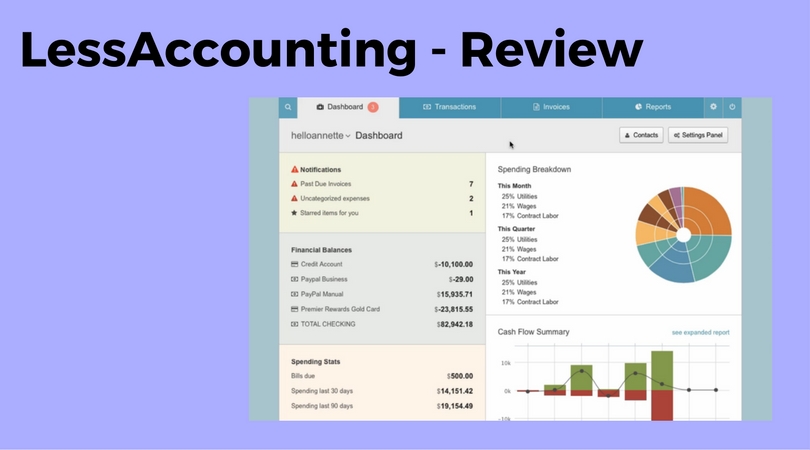Click the power logout icon
The width and height of the screenshot is (810, 450).
(732, 107)
